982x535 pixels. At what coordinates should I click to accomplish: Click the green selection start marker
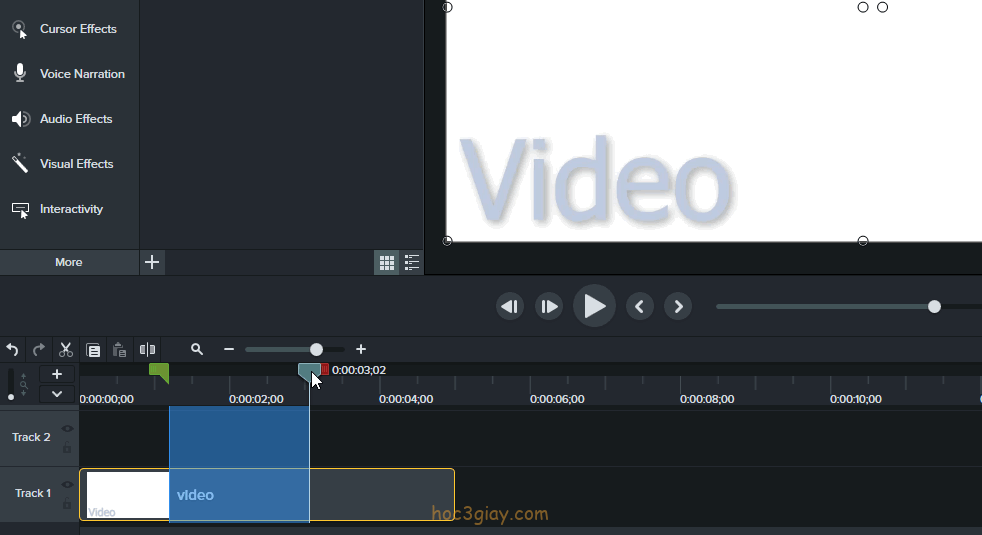pos(159,372)
